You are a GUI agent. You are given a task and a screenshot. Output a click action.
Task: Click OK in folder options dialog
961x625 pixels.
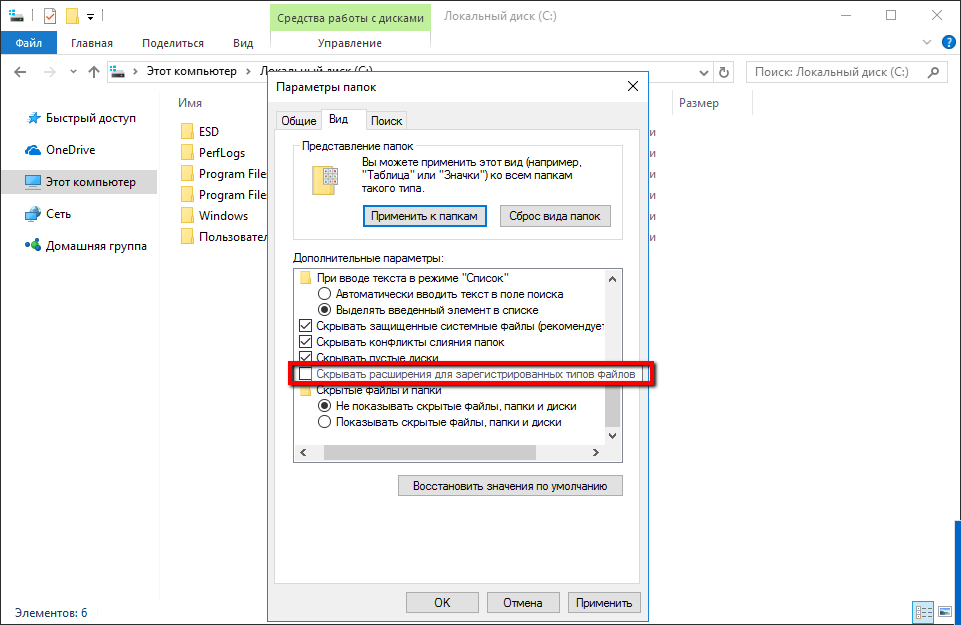click(442, 602)
